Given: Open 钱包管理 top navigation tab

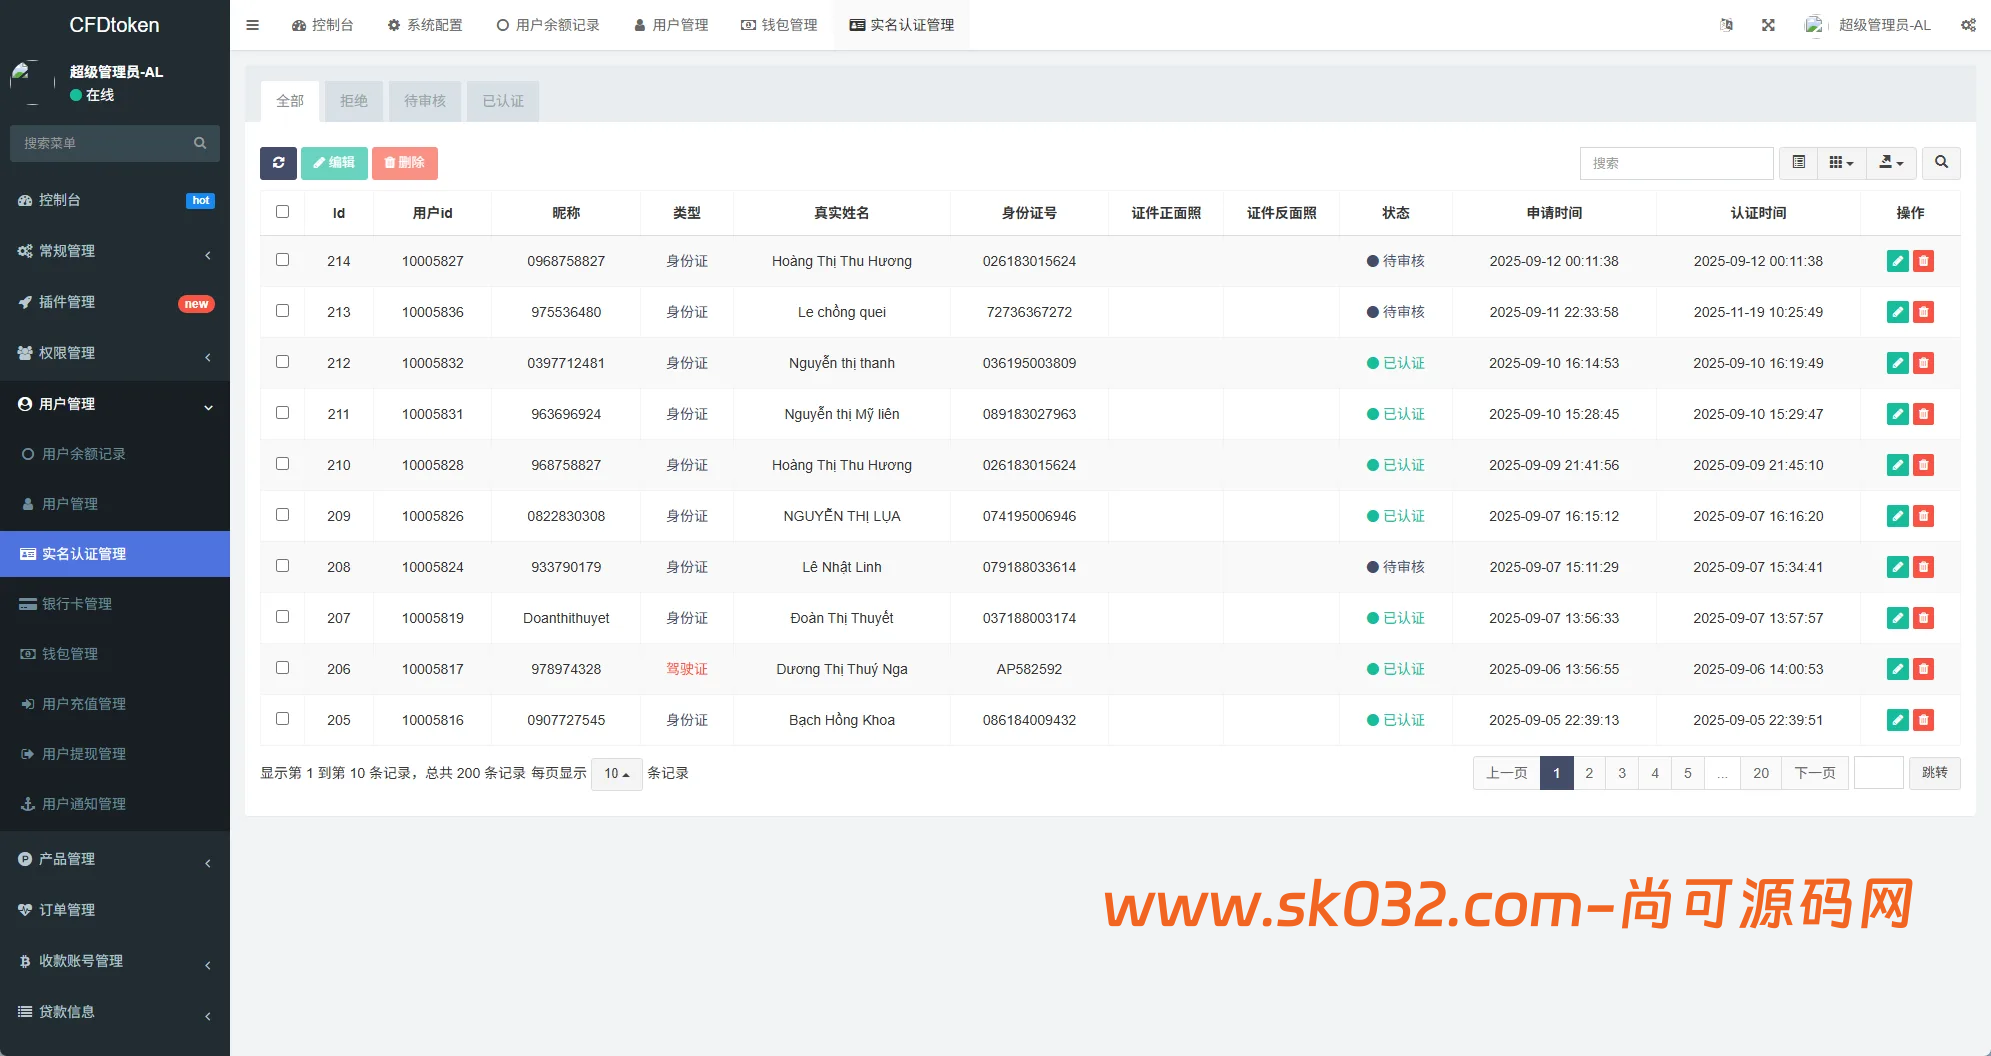Looking at the screenshot, I should (779, 25).
